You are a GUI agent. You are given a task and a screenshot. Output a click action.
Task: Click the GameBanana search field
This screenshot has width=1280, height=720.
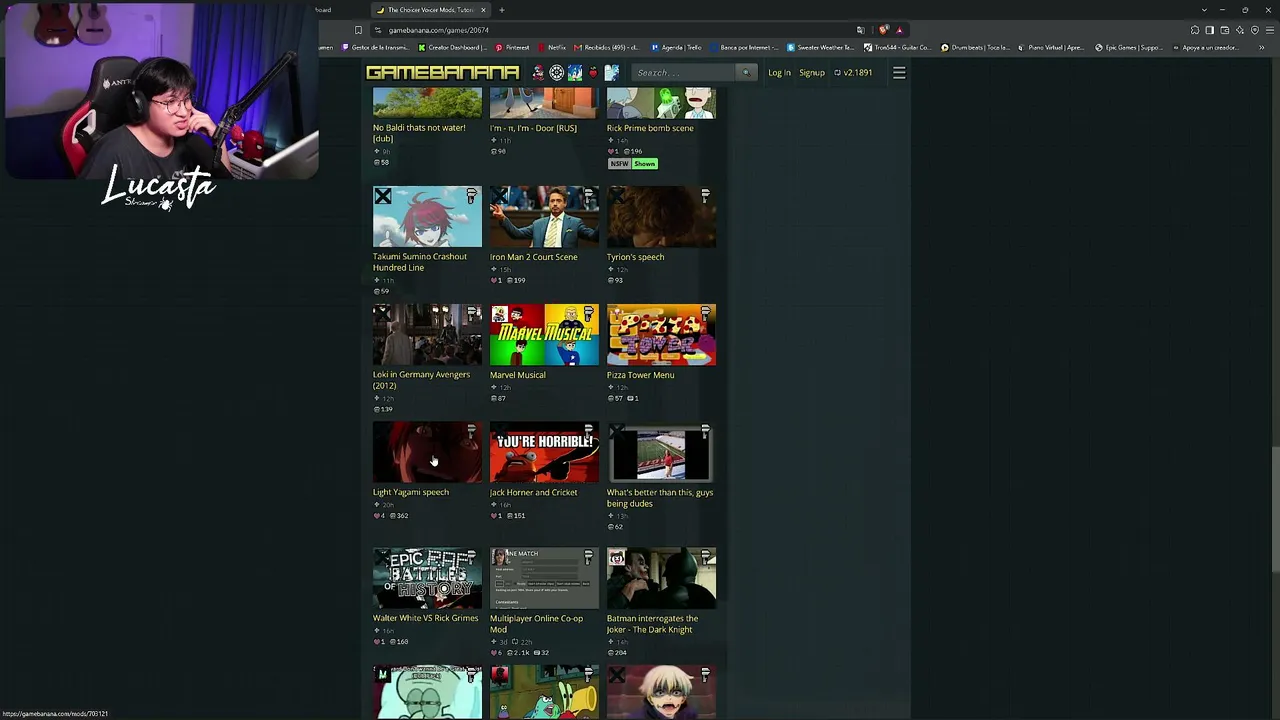click(x=685, y=73)
